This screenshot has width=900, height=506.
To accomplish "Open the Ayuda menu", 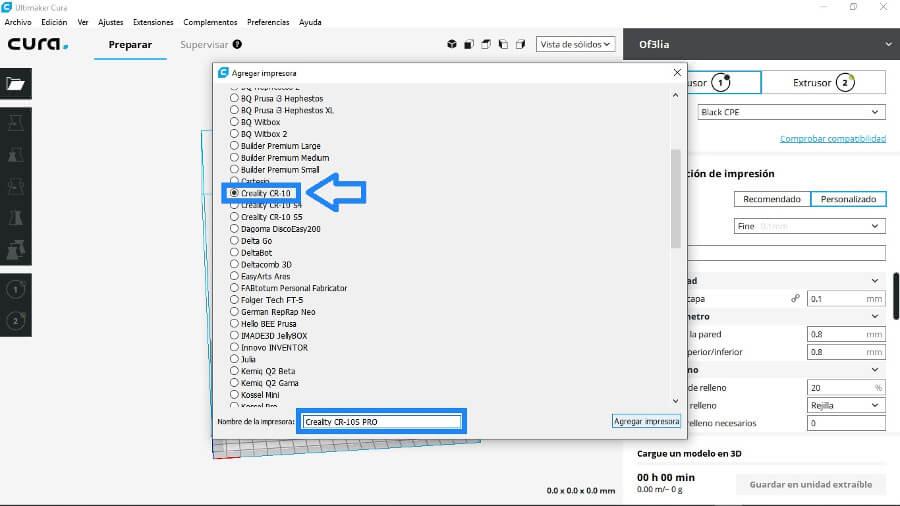I will click(x=310, y=22).
